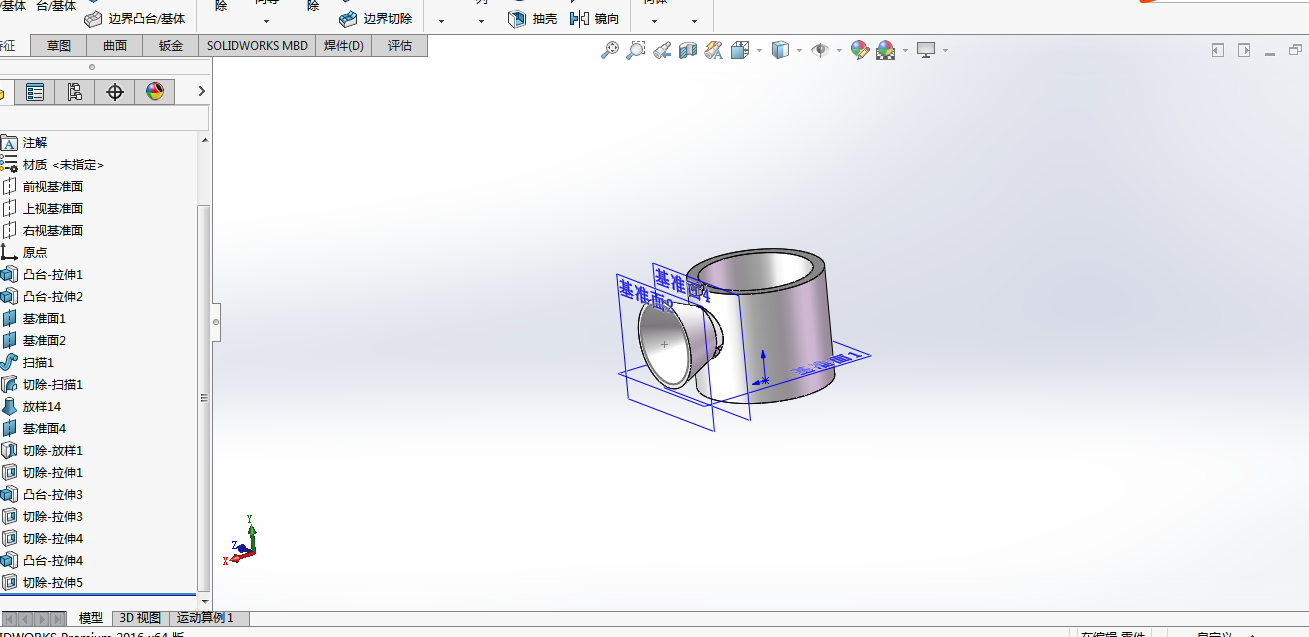Open the ConfigurationManager panel tab
Viewport: 1309px width, 637px height.
click(x=75, y=92)
